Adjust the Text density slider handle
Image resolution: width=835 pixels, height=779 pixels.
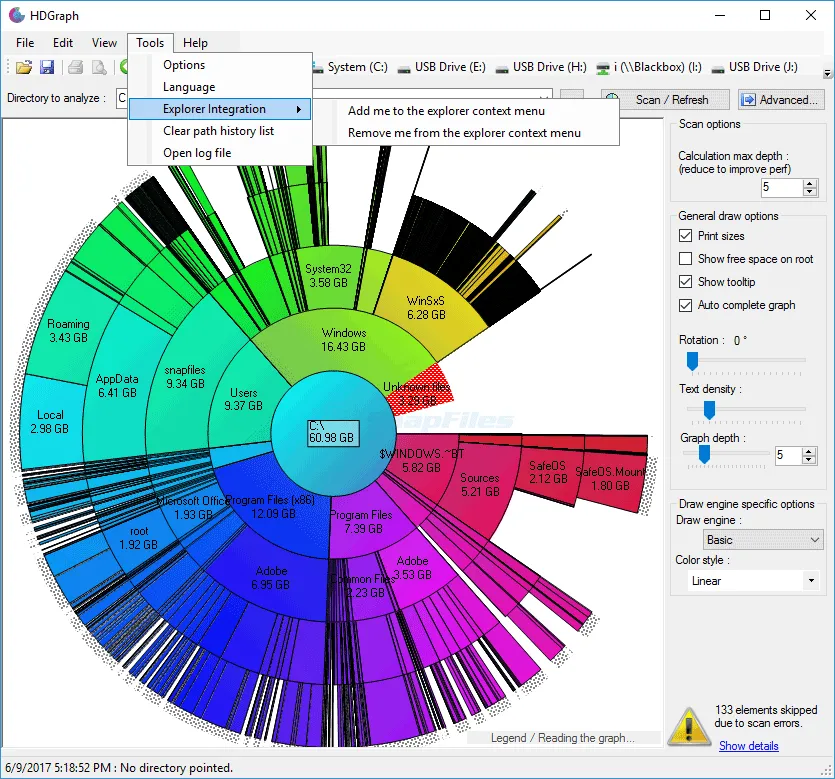tap(709, 410)
